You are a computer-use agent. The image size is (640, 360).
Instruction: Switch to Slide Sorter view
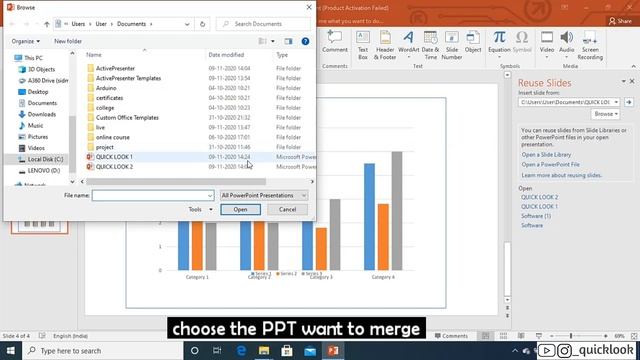pos(503,336)
